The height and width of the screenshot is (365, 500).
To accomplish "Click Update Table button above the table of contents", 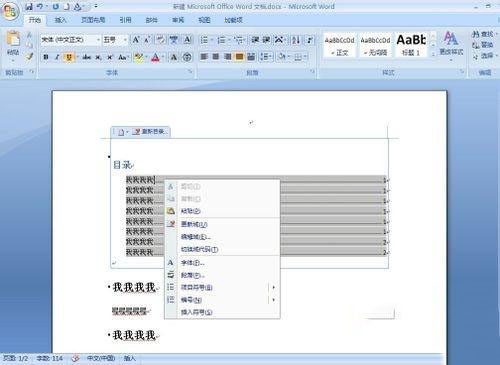I will tap(150, 132).
